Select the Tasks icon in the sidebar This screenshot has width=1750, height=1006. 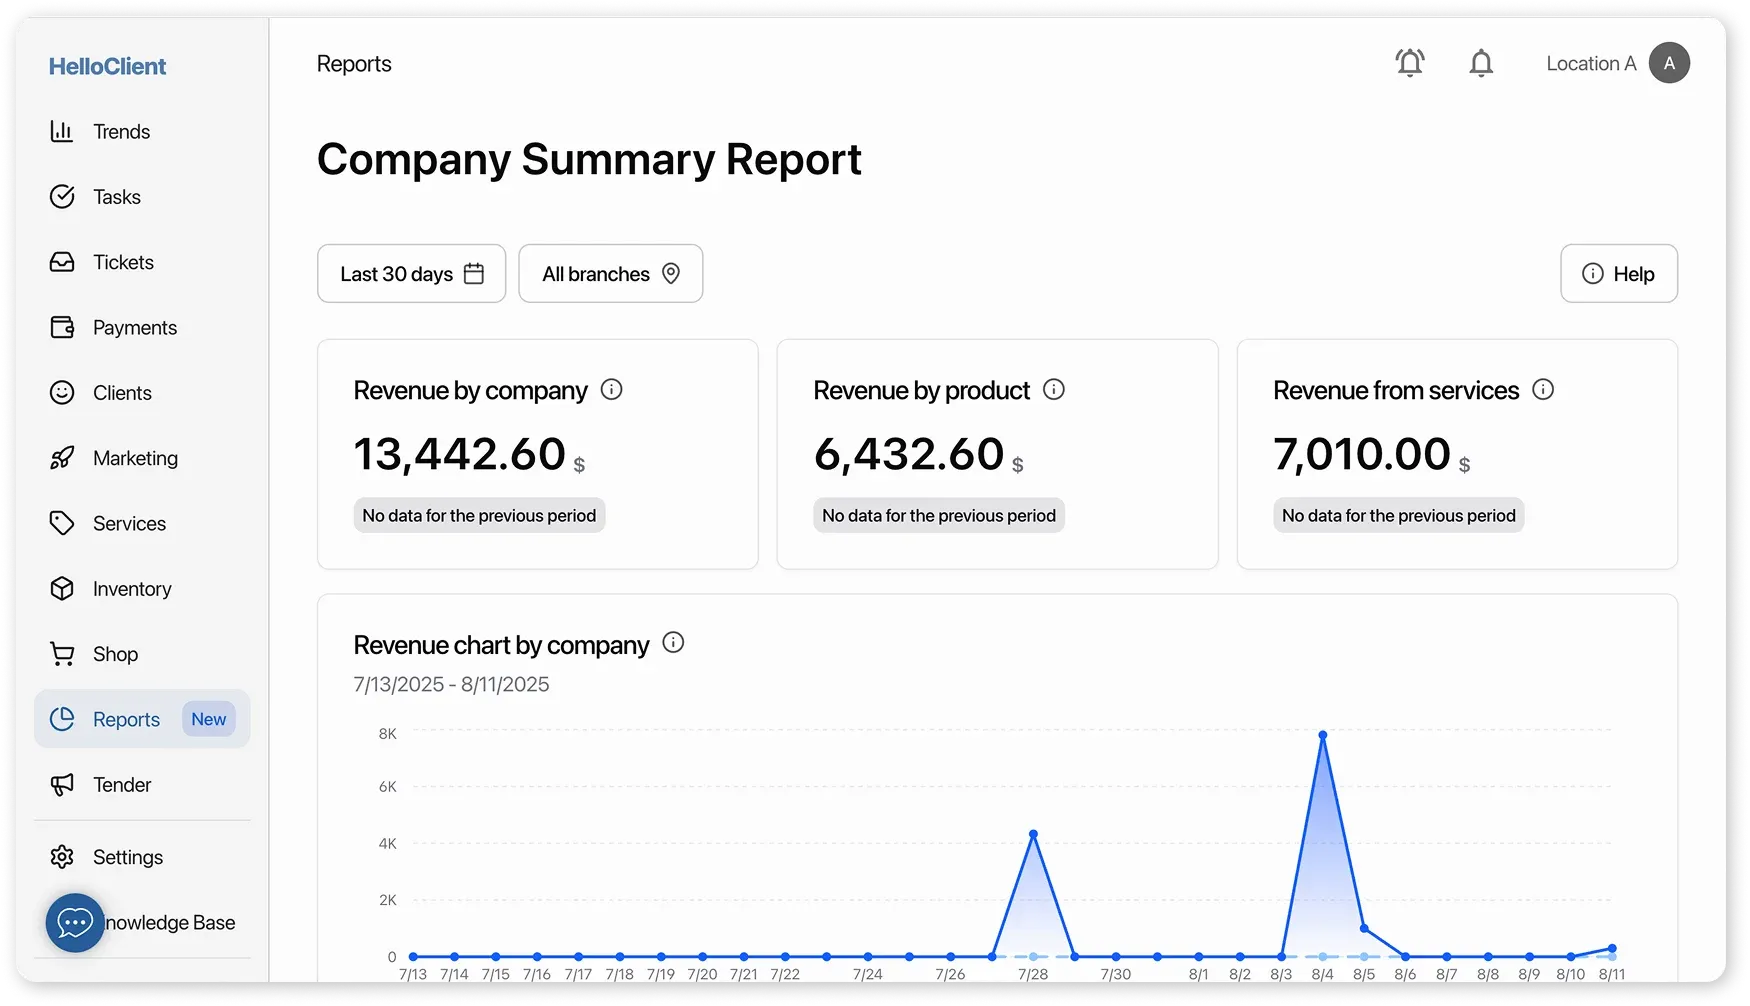[x=61, y=196]
